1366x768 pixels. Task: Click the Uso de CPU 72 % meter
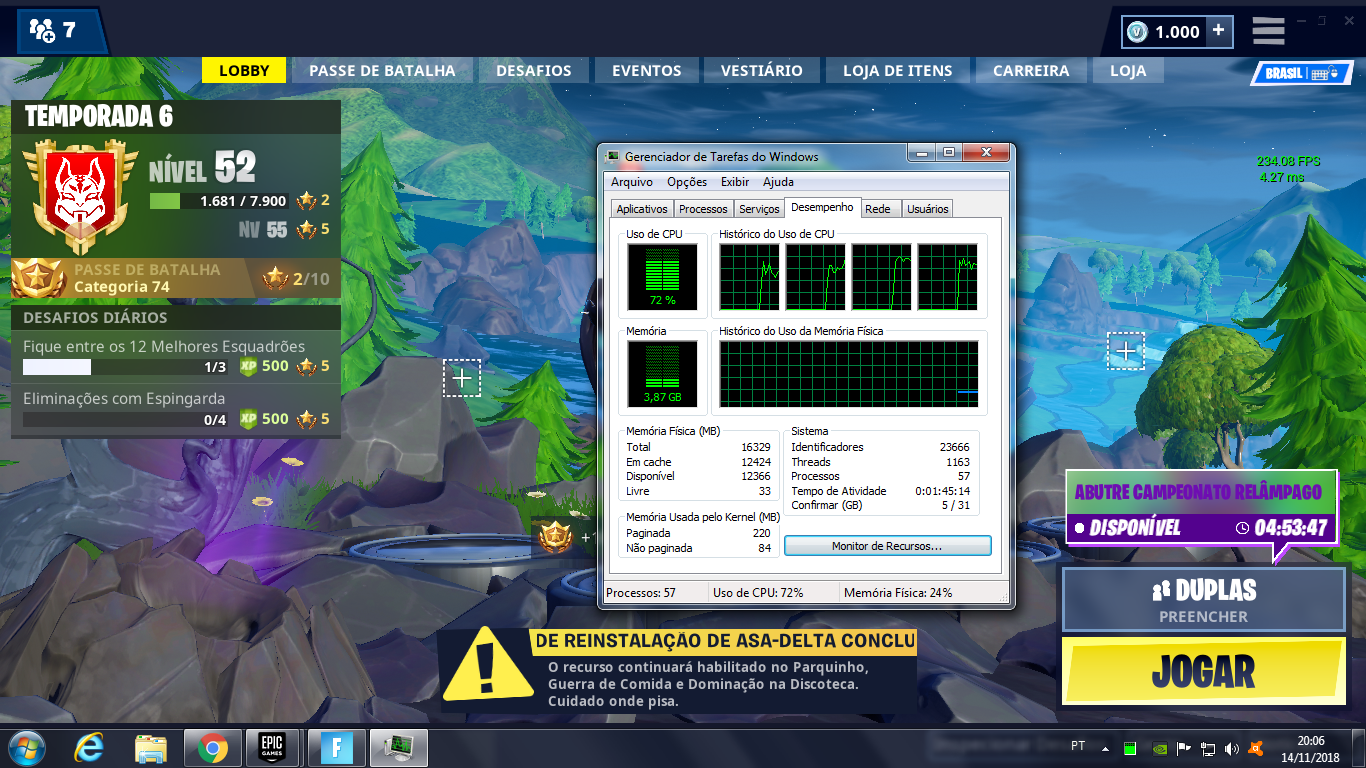[662, 277]
